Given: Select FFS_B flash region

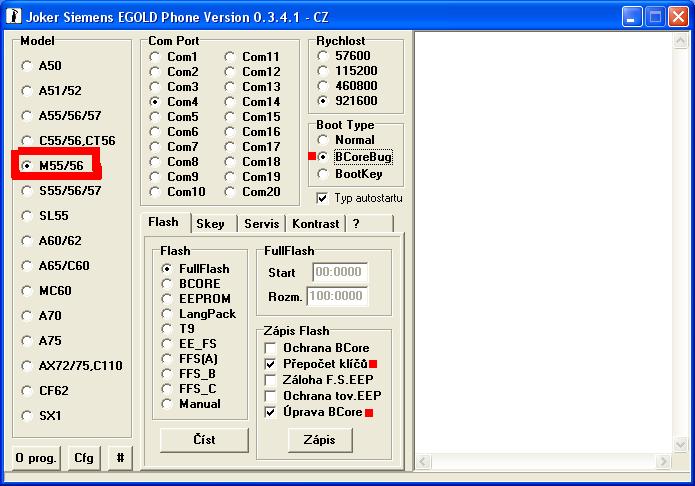Looking at the screenshot, I should click(167, 374).
